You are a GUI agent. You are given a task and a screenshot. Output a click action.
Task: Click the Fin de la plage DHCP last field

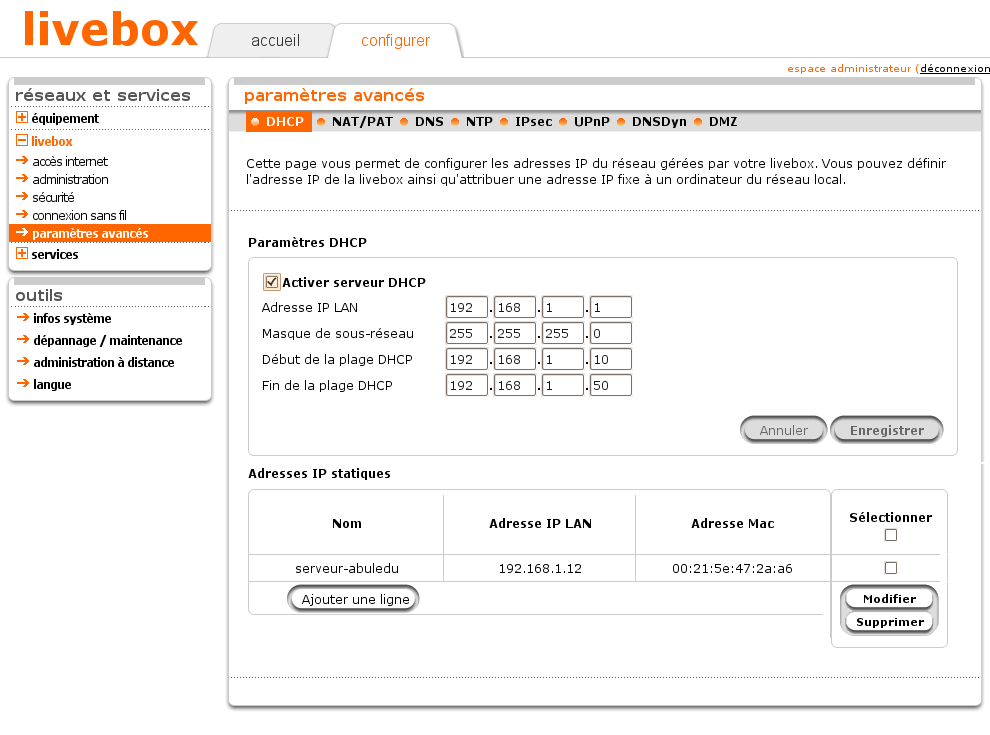pyautogui.click(x=610, y=384)
